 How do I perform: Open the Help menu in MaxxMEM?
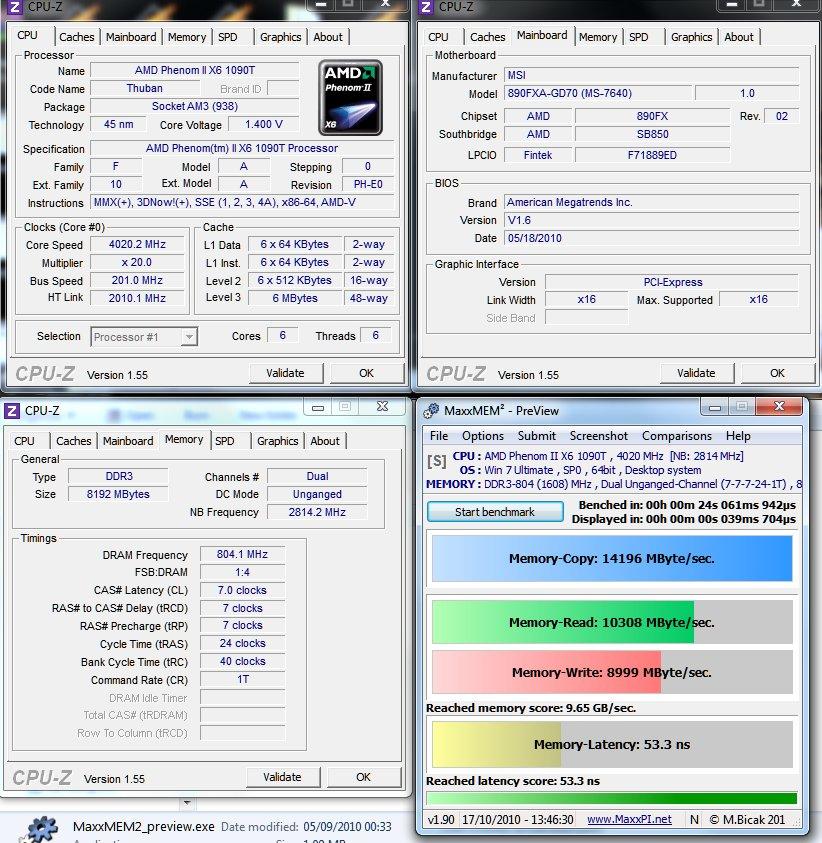[x=738, y=436]
